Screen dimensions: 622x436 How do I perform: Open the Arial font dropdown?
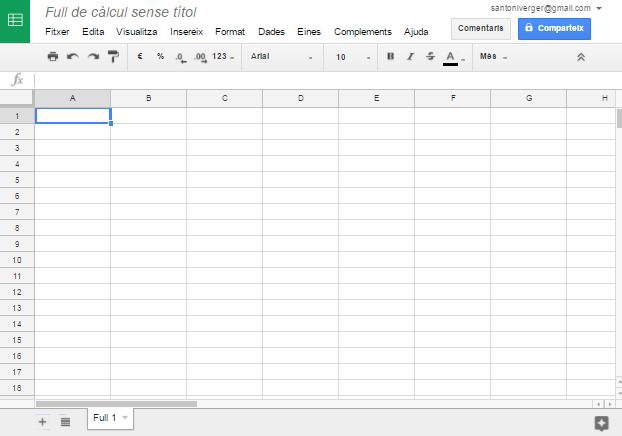click(281, 57)
